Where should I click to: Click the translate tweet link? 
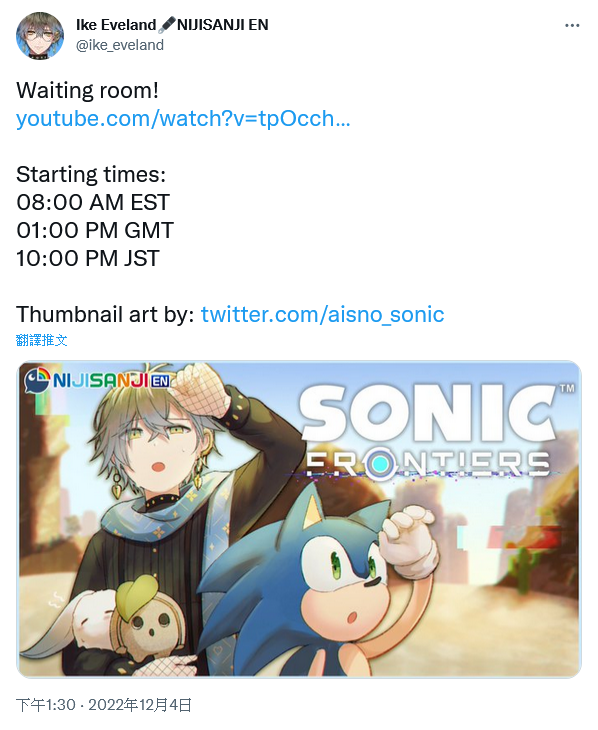[41, 340]
